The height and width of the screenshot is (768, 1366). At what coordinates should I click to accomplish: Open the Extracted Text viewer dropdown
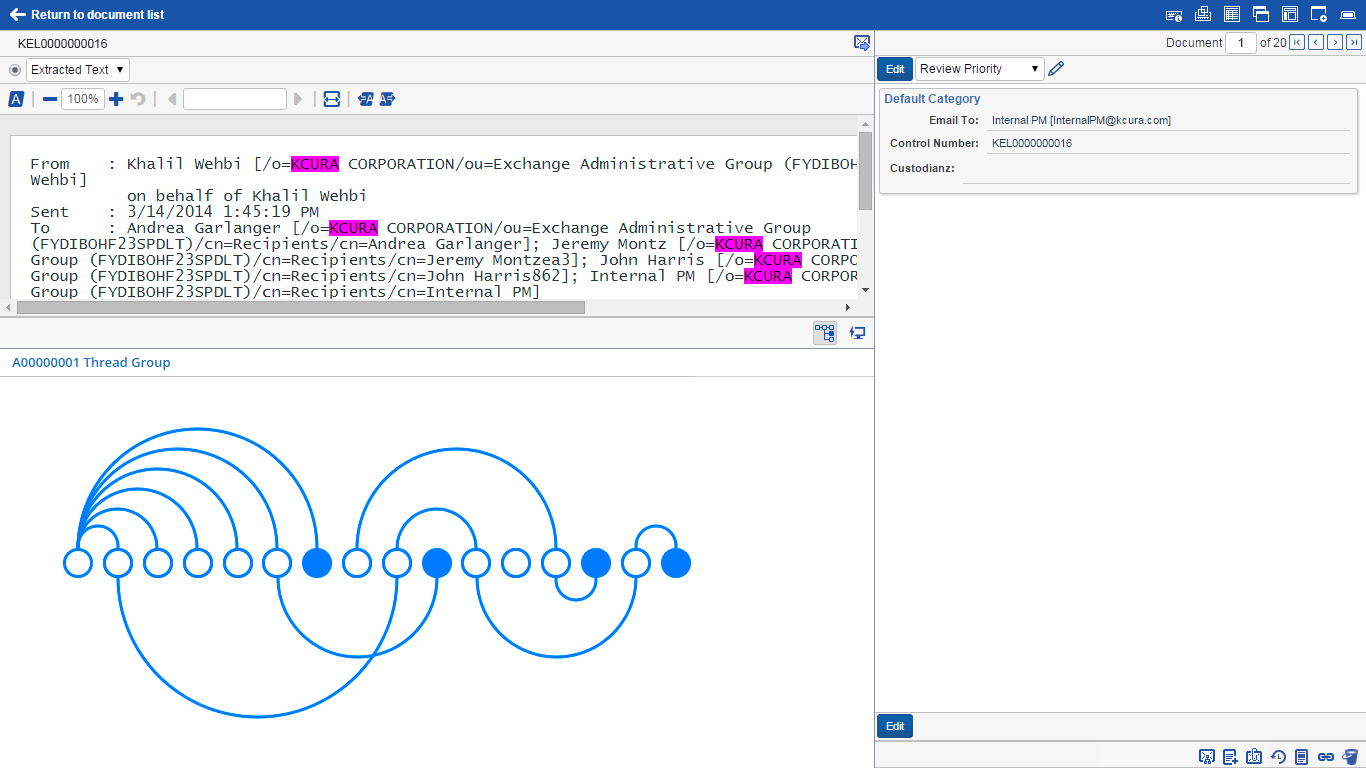tap(78, 70)
